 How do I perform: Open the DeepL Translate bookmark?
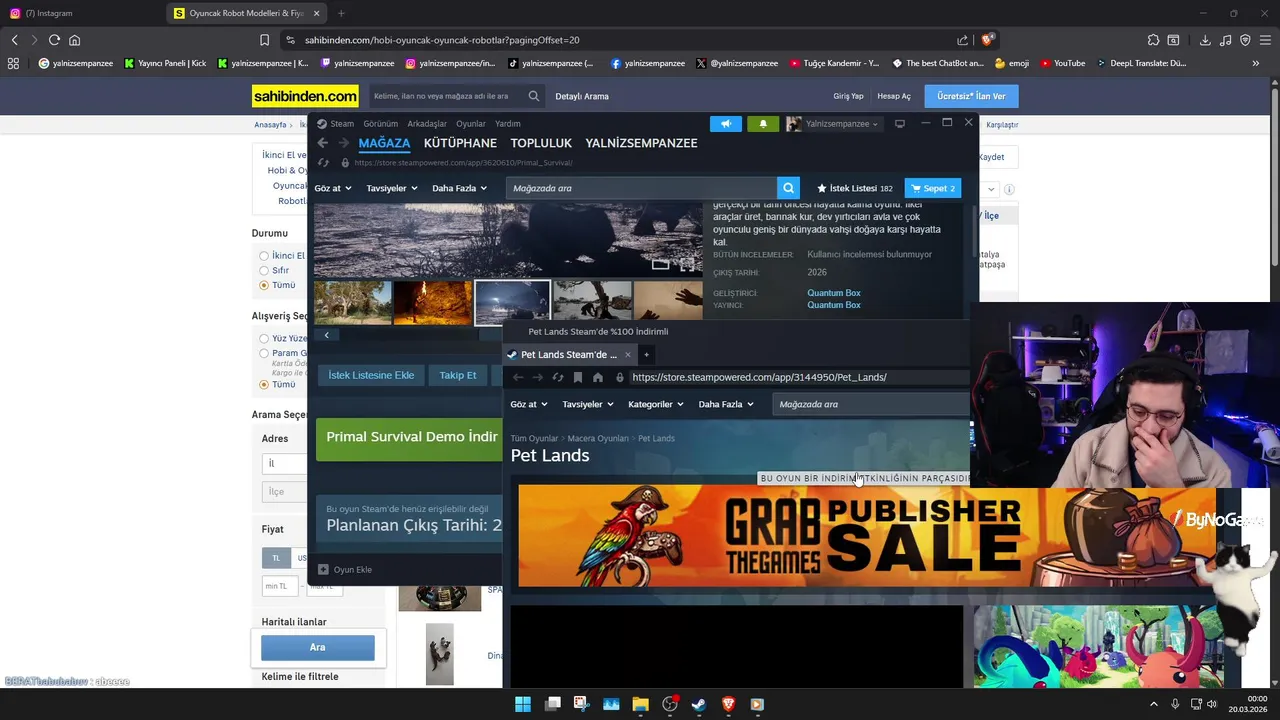coord(1141,63)
